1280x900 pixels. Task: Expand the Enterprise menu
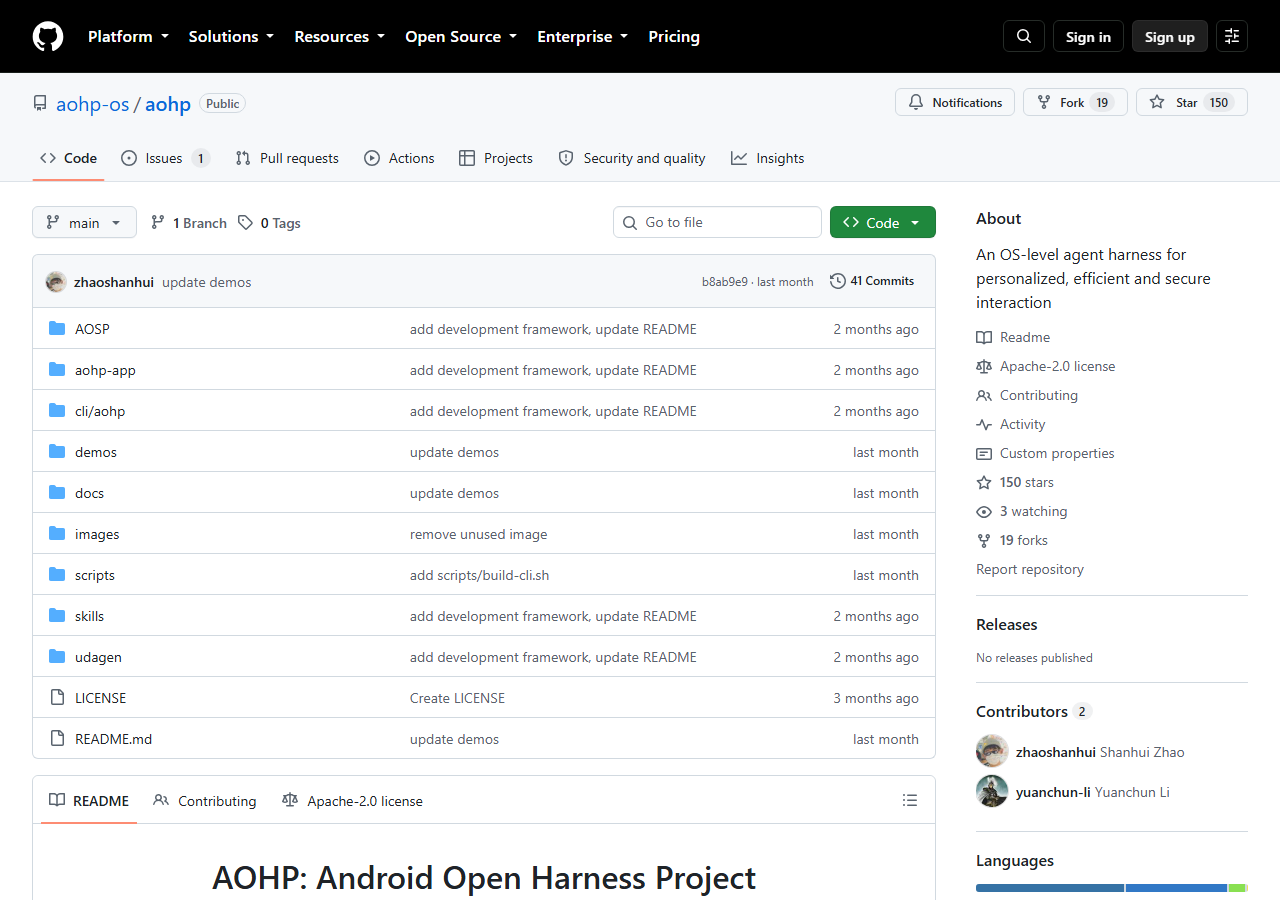583,37
